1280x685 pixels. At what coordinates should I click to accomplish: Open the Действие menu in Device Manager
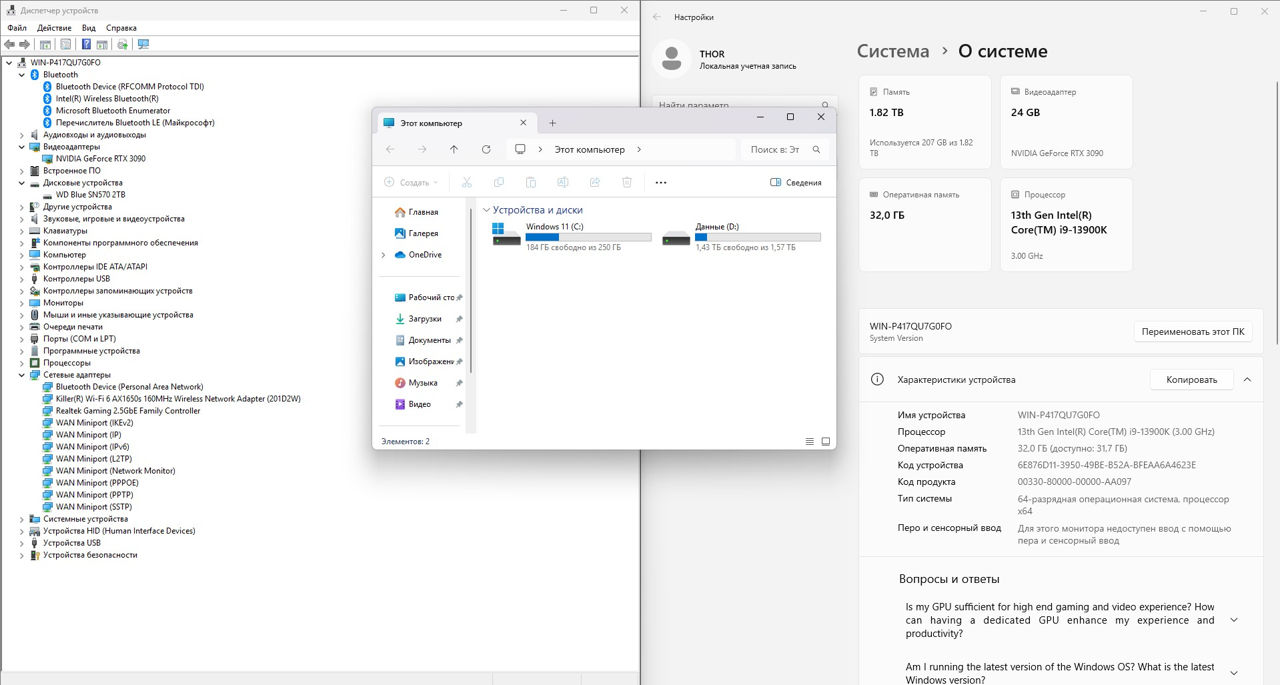click(54, 28)
